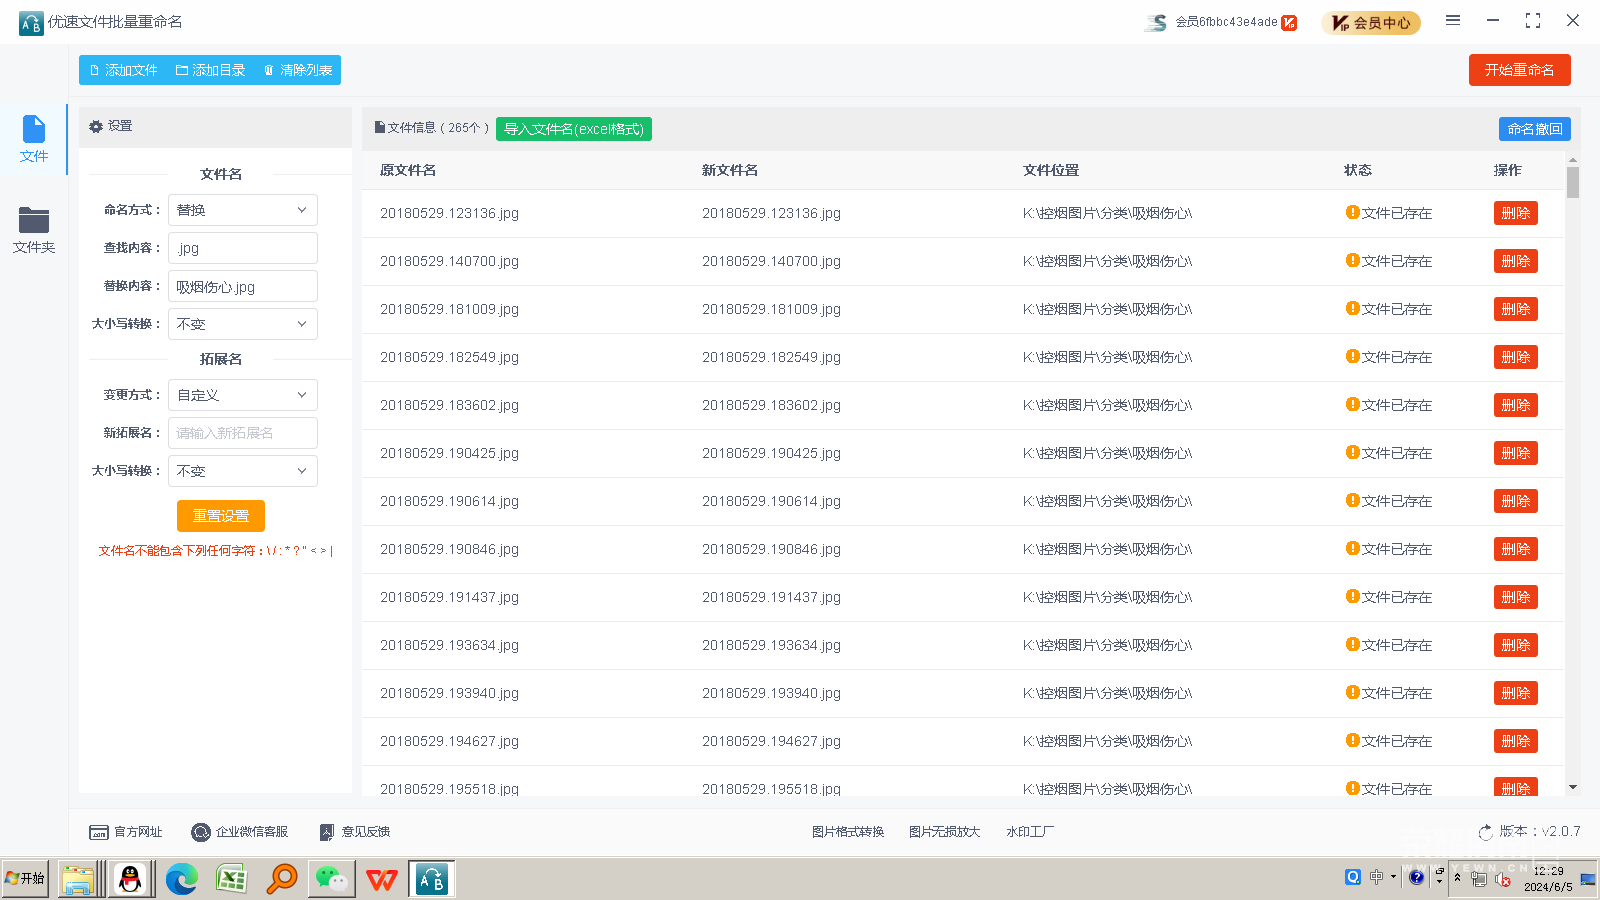The height and width of the screenshot is (900, 1600).
Task: Click 添加目录 to add a folder
Action: [x=210, y=70]
